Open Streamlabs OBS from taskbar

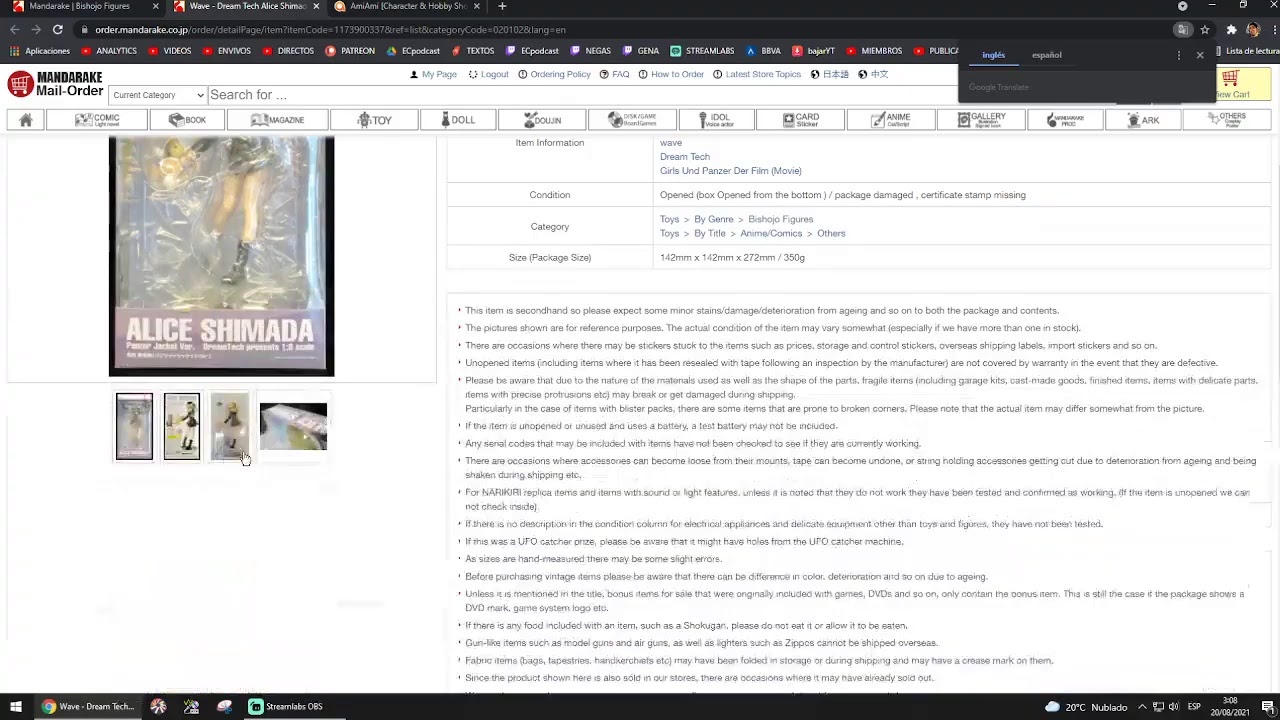285,706
